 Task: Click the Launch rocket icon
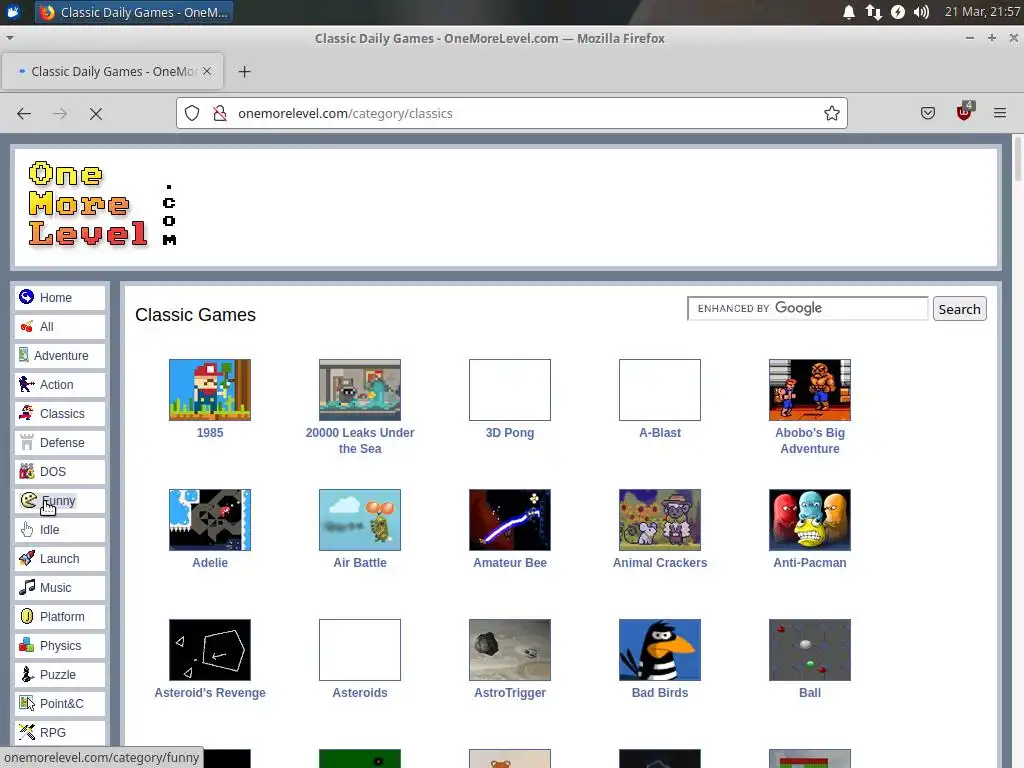[x=26, y=558]
